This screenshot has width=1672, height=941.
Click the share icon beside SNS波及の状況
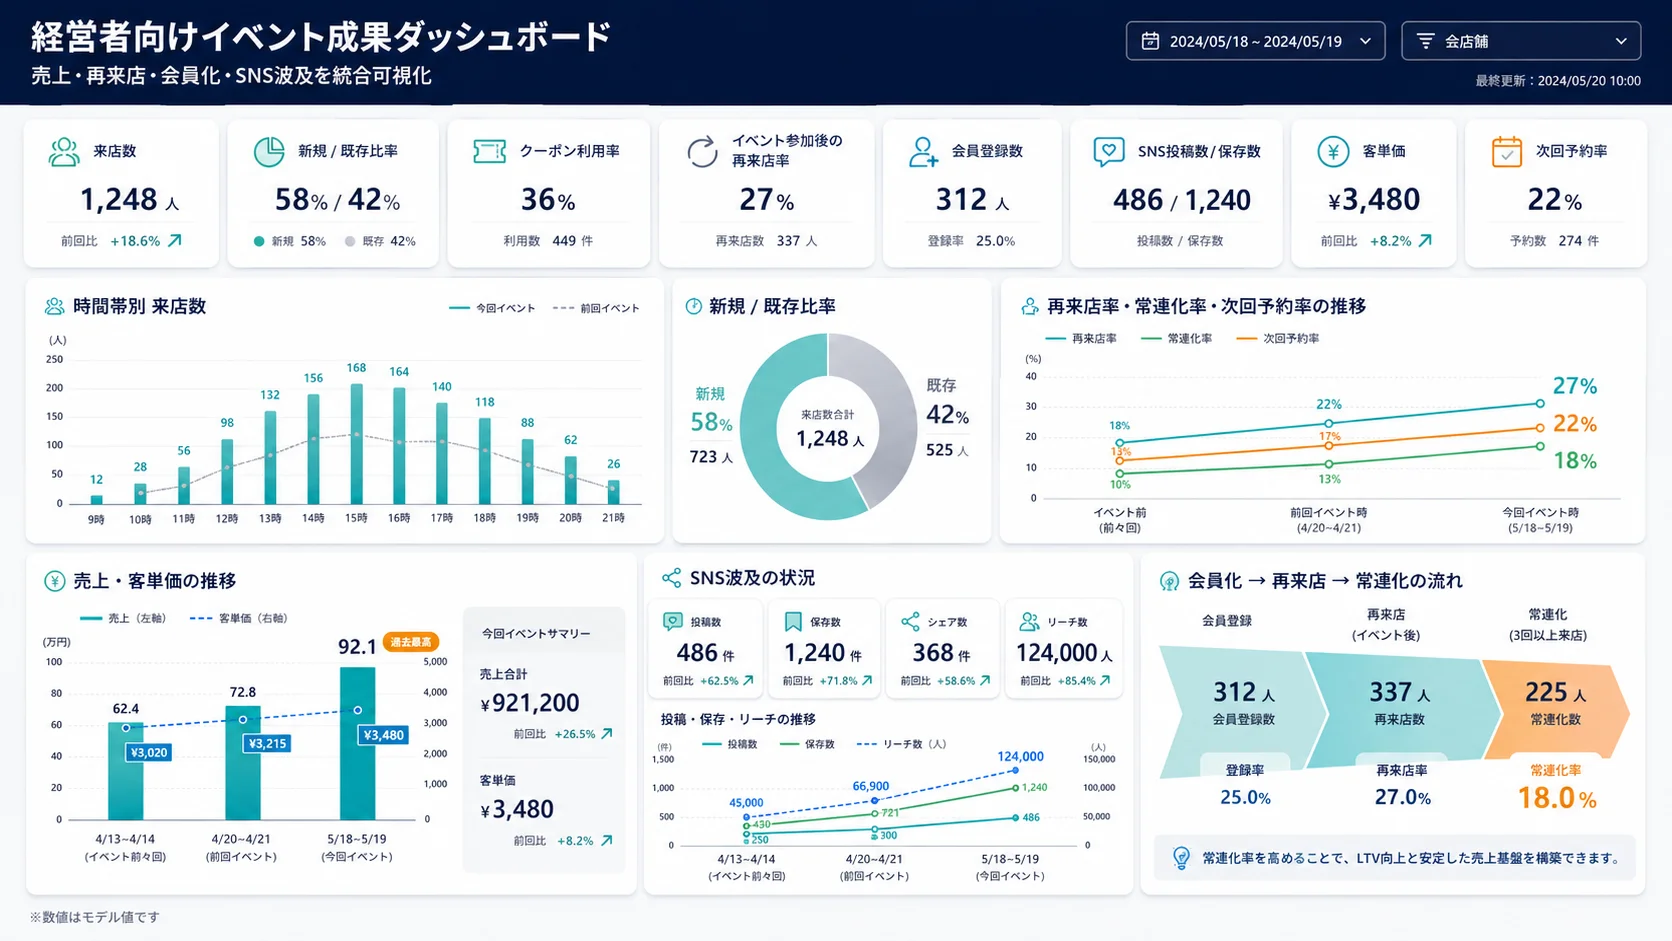(671, 578)
